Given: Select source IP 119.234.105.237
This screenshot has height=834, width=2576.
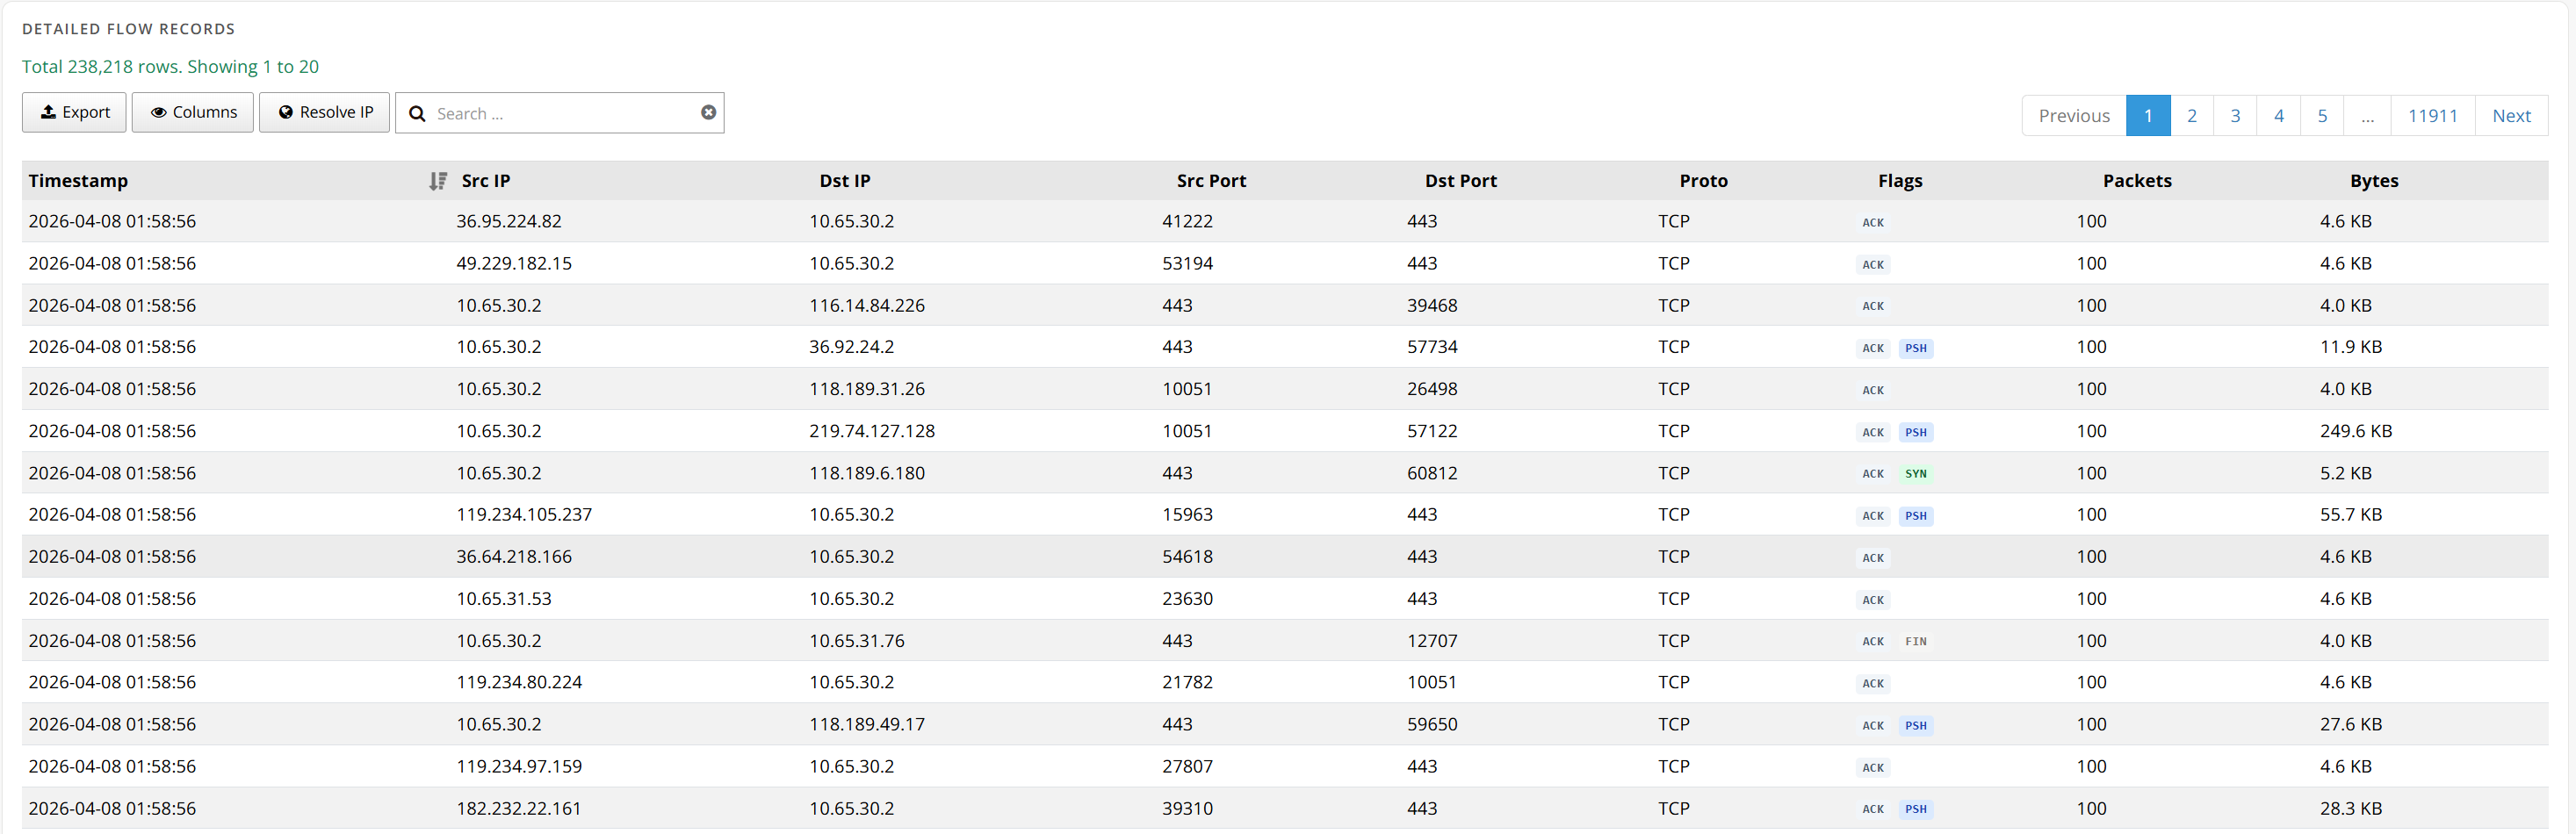Looking at the screenshot, I should [524, 515].
